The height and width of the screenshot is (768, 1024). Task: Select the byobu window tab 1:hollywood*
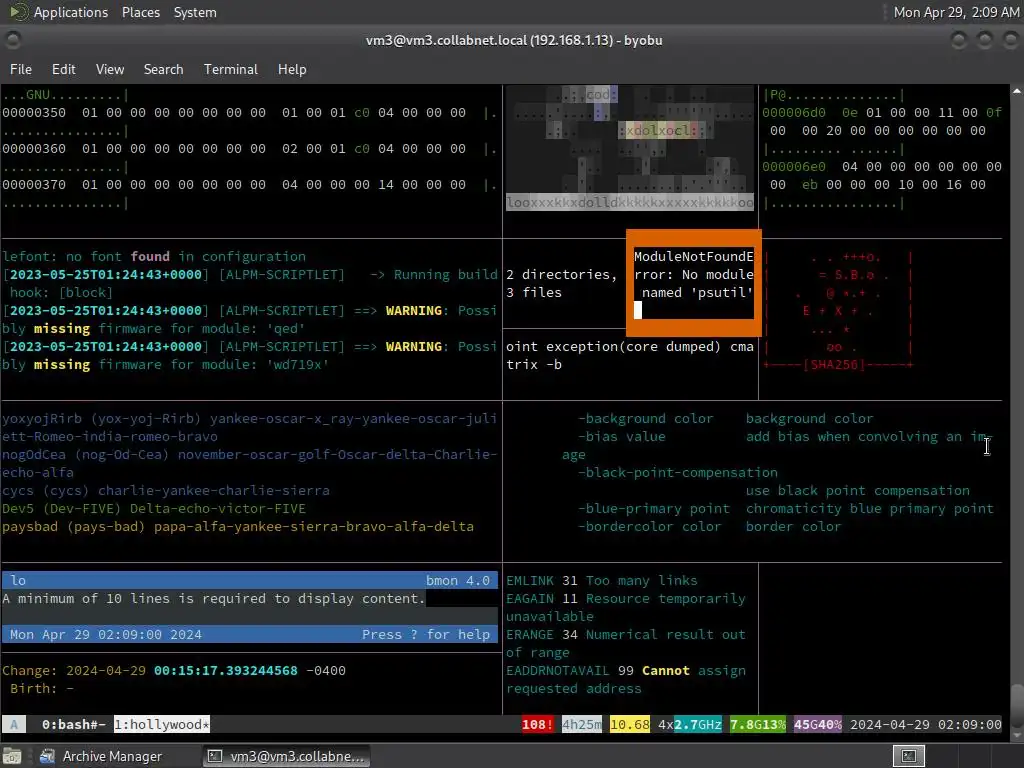(162, 724)
